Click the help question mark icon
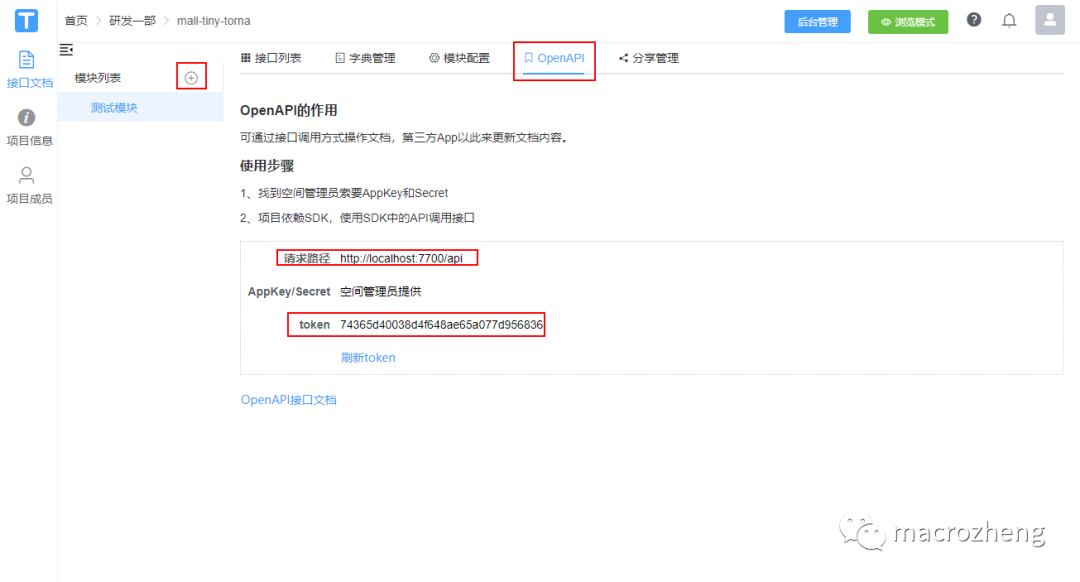This screenshot has width=1080, height=582. coord(973,19)
